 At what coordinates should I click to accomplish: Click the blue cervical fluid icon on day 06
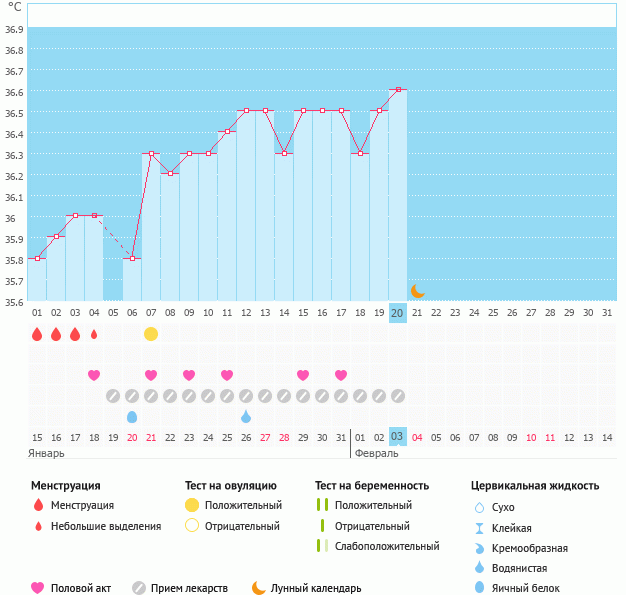click(x=132, y=416)
